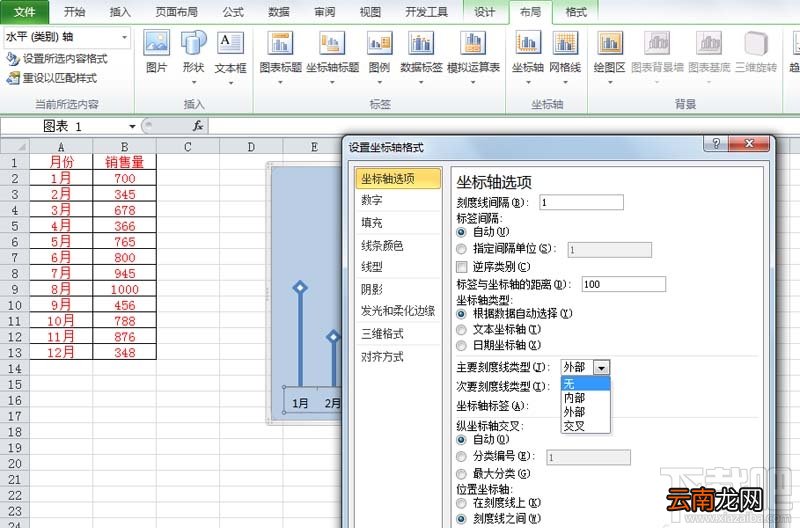800x528 pixels.
Task: Select 日期坐标轴 radio button
Action: tap(461, 345)
